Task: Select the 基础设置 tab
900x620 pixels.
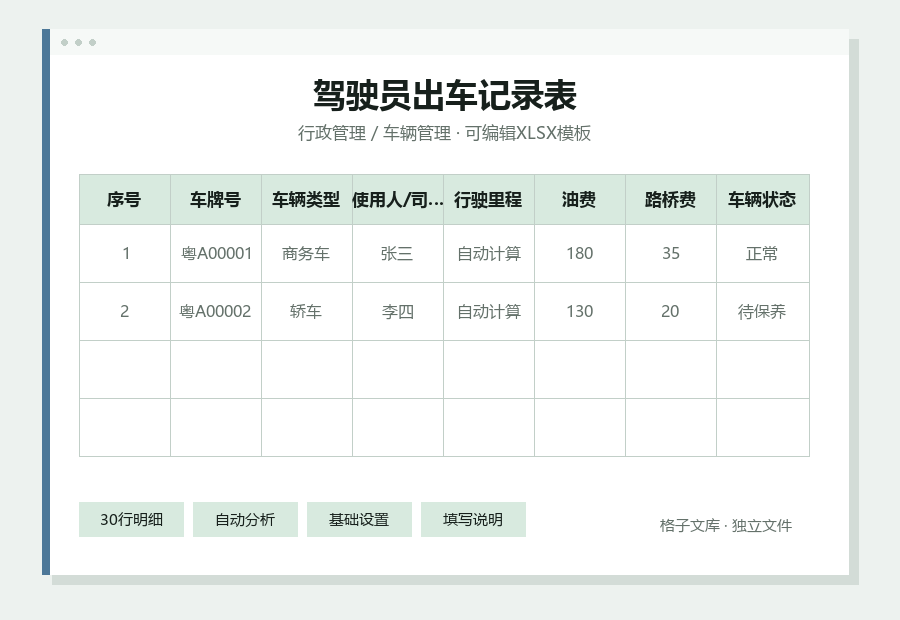Action: click(359, 520)
